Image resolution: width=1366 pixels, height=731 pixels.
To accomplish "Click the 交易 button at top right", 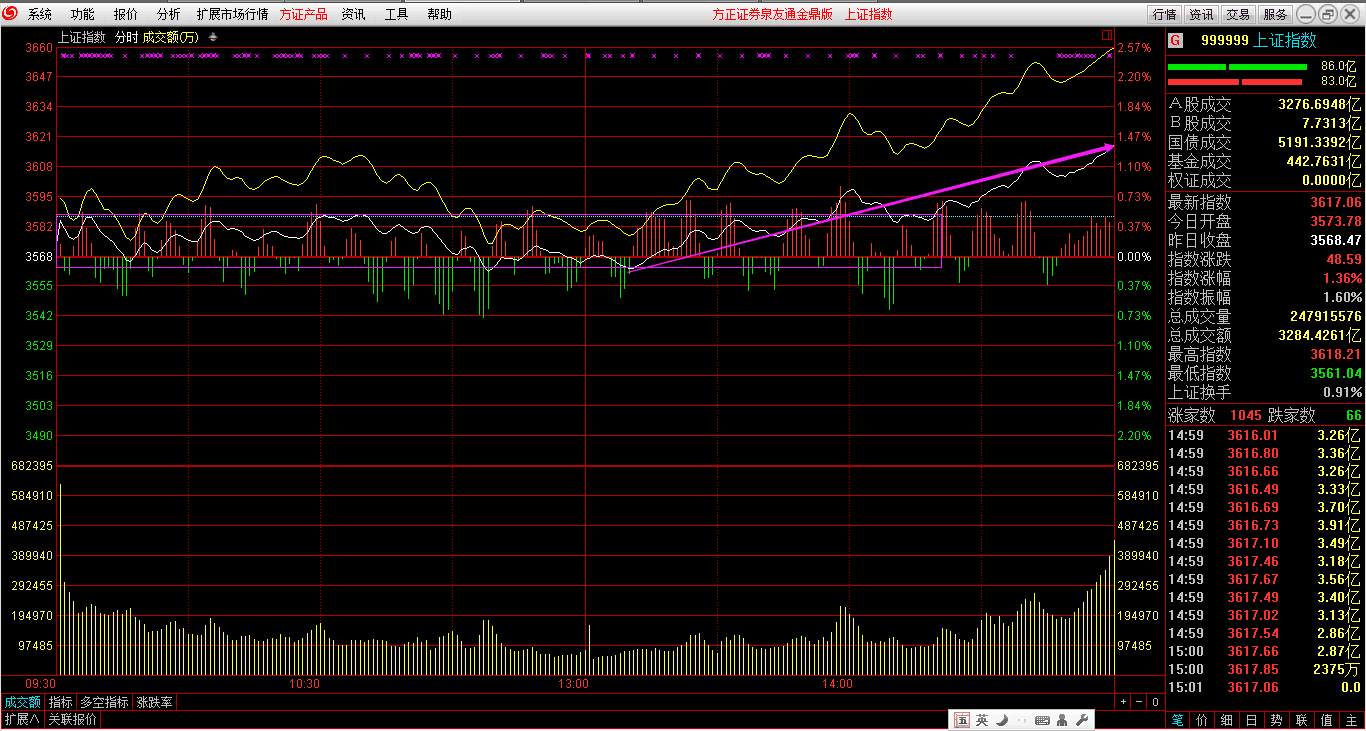I will pos(1238,14).
